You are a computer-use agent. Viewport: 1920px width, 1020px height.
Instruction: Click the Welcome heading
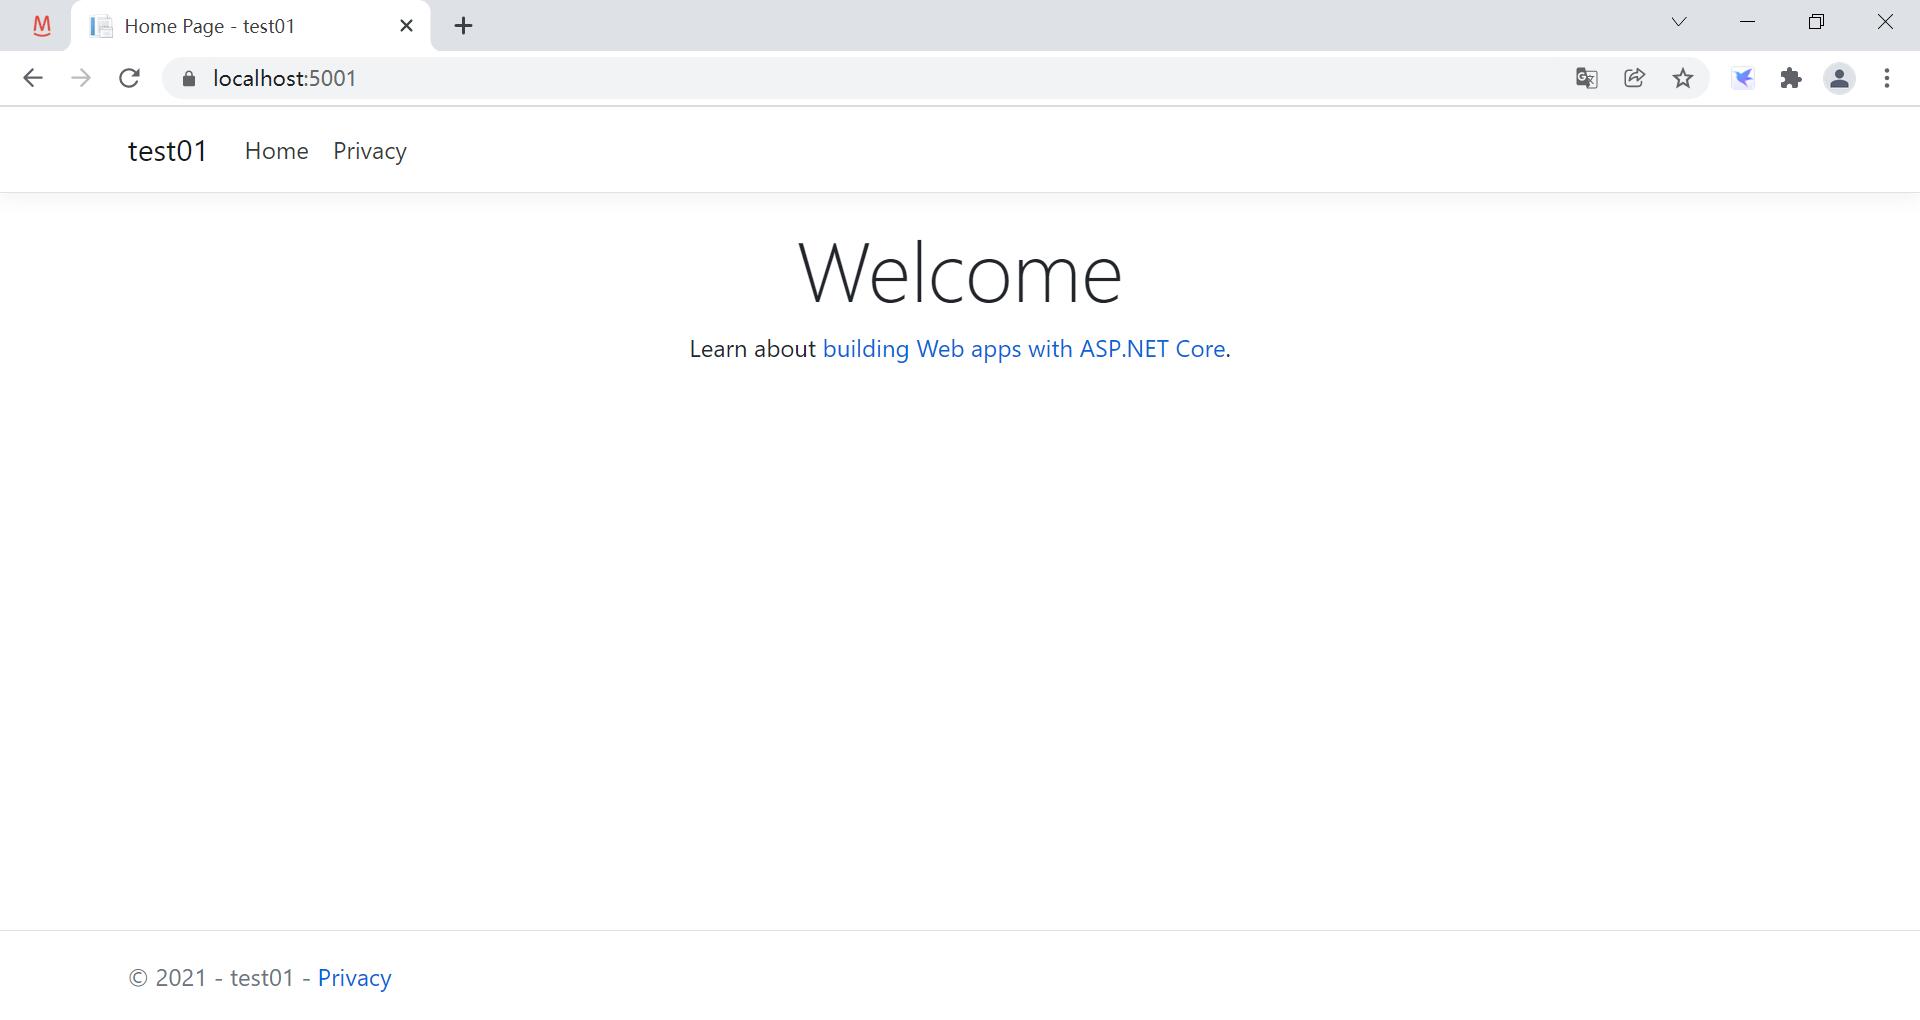pyautogui.click(x=960, y=272)
